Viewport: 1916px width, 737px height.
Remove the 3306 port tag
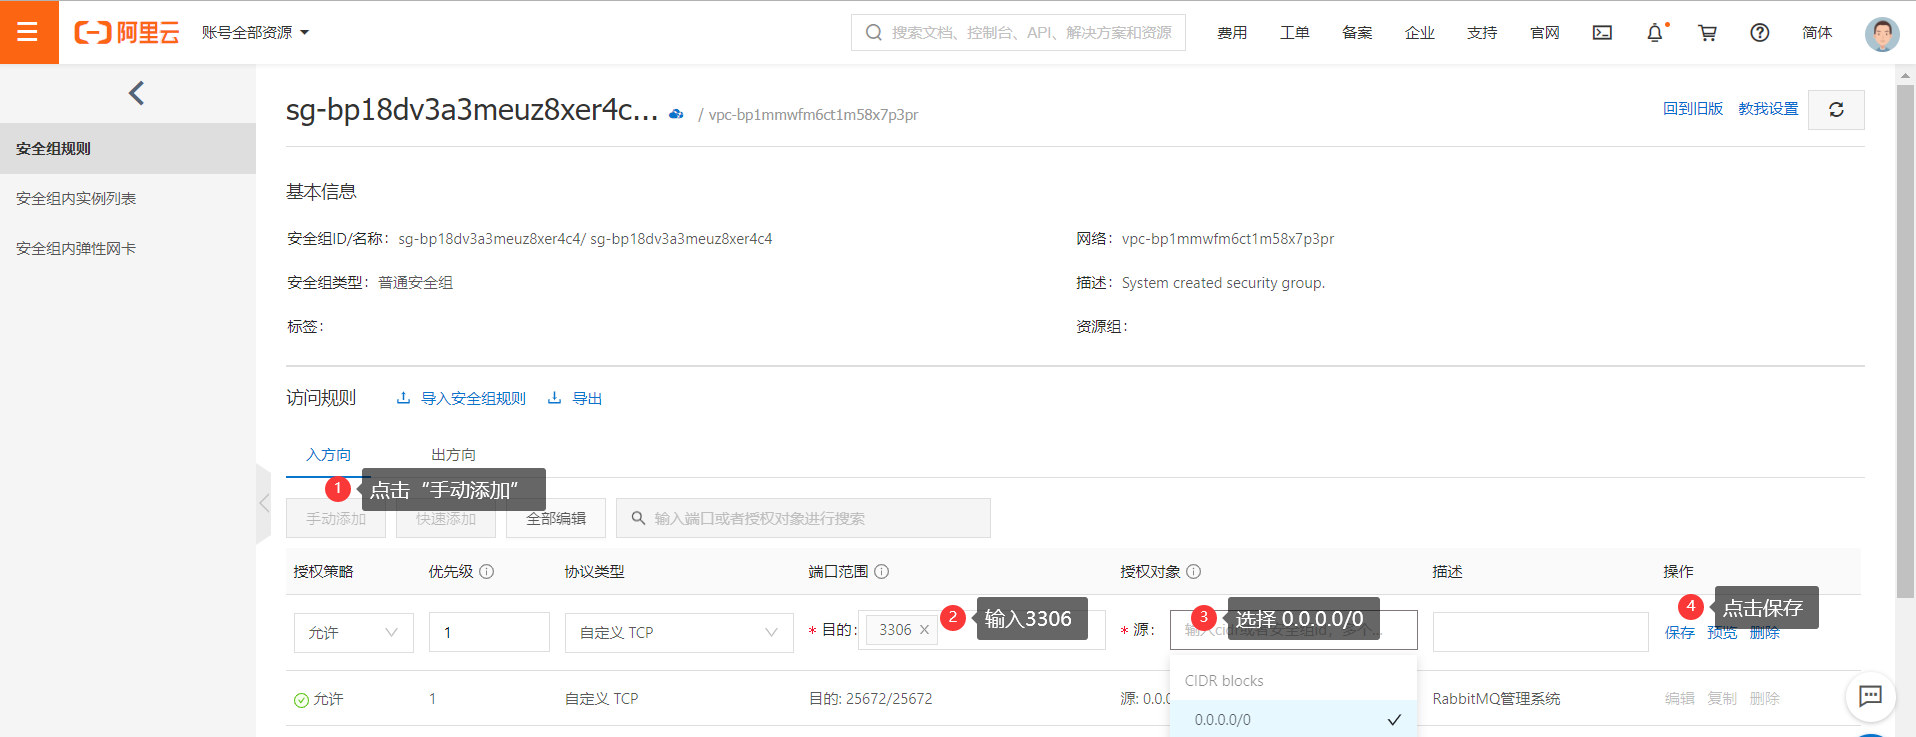click(x=924, y=630)
